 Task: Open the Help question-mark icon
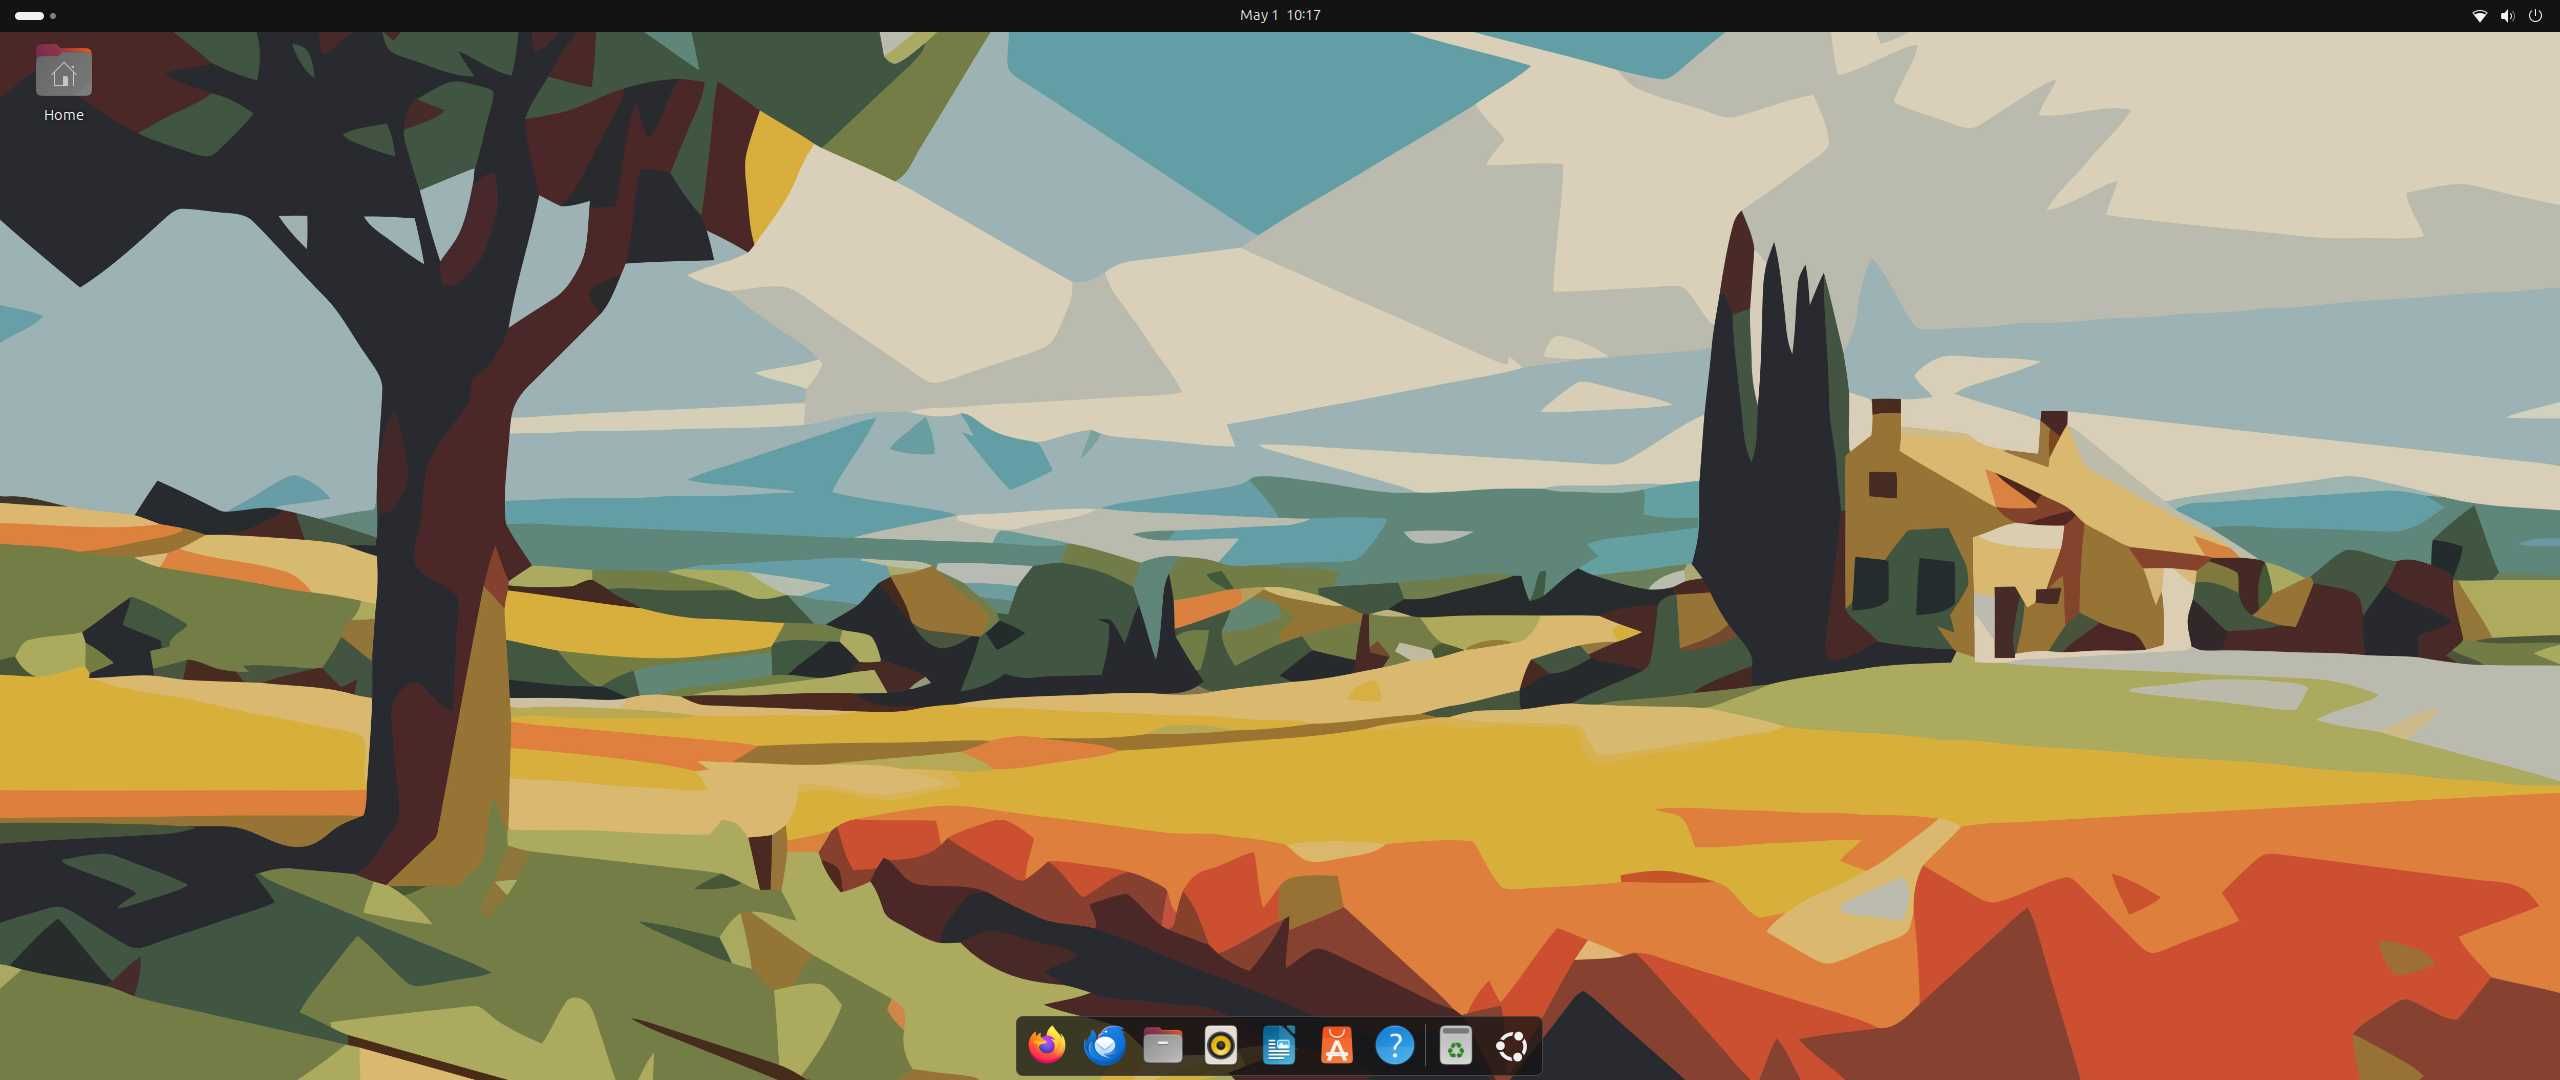coord(1394,1046)
